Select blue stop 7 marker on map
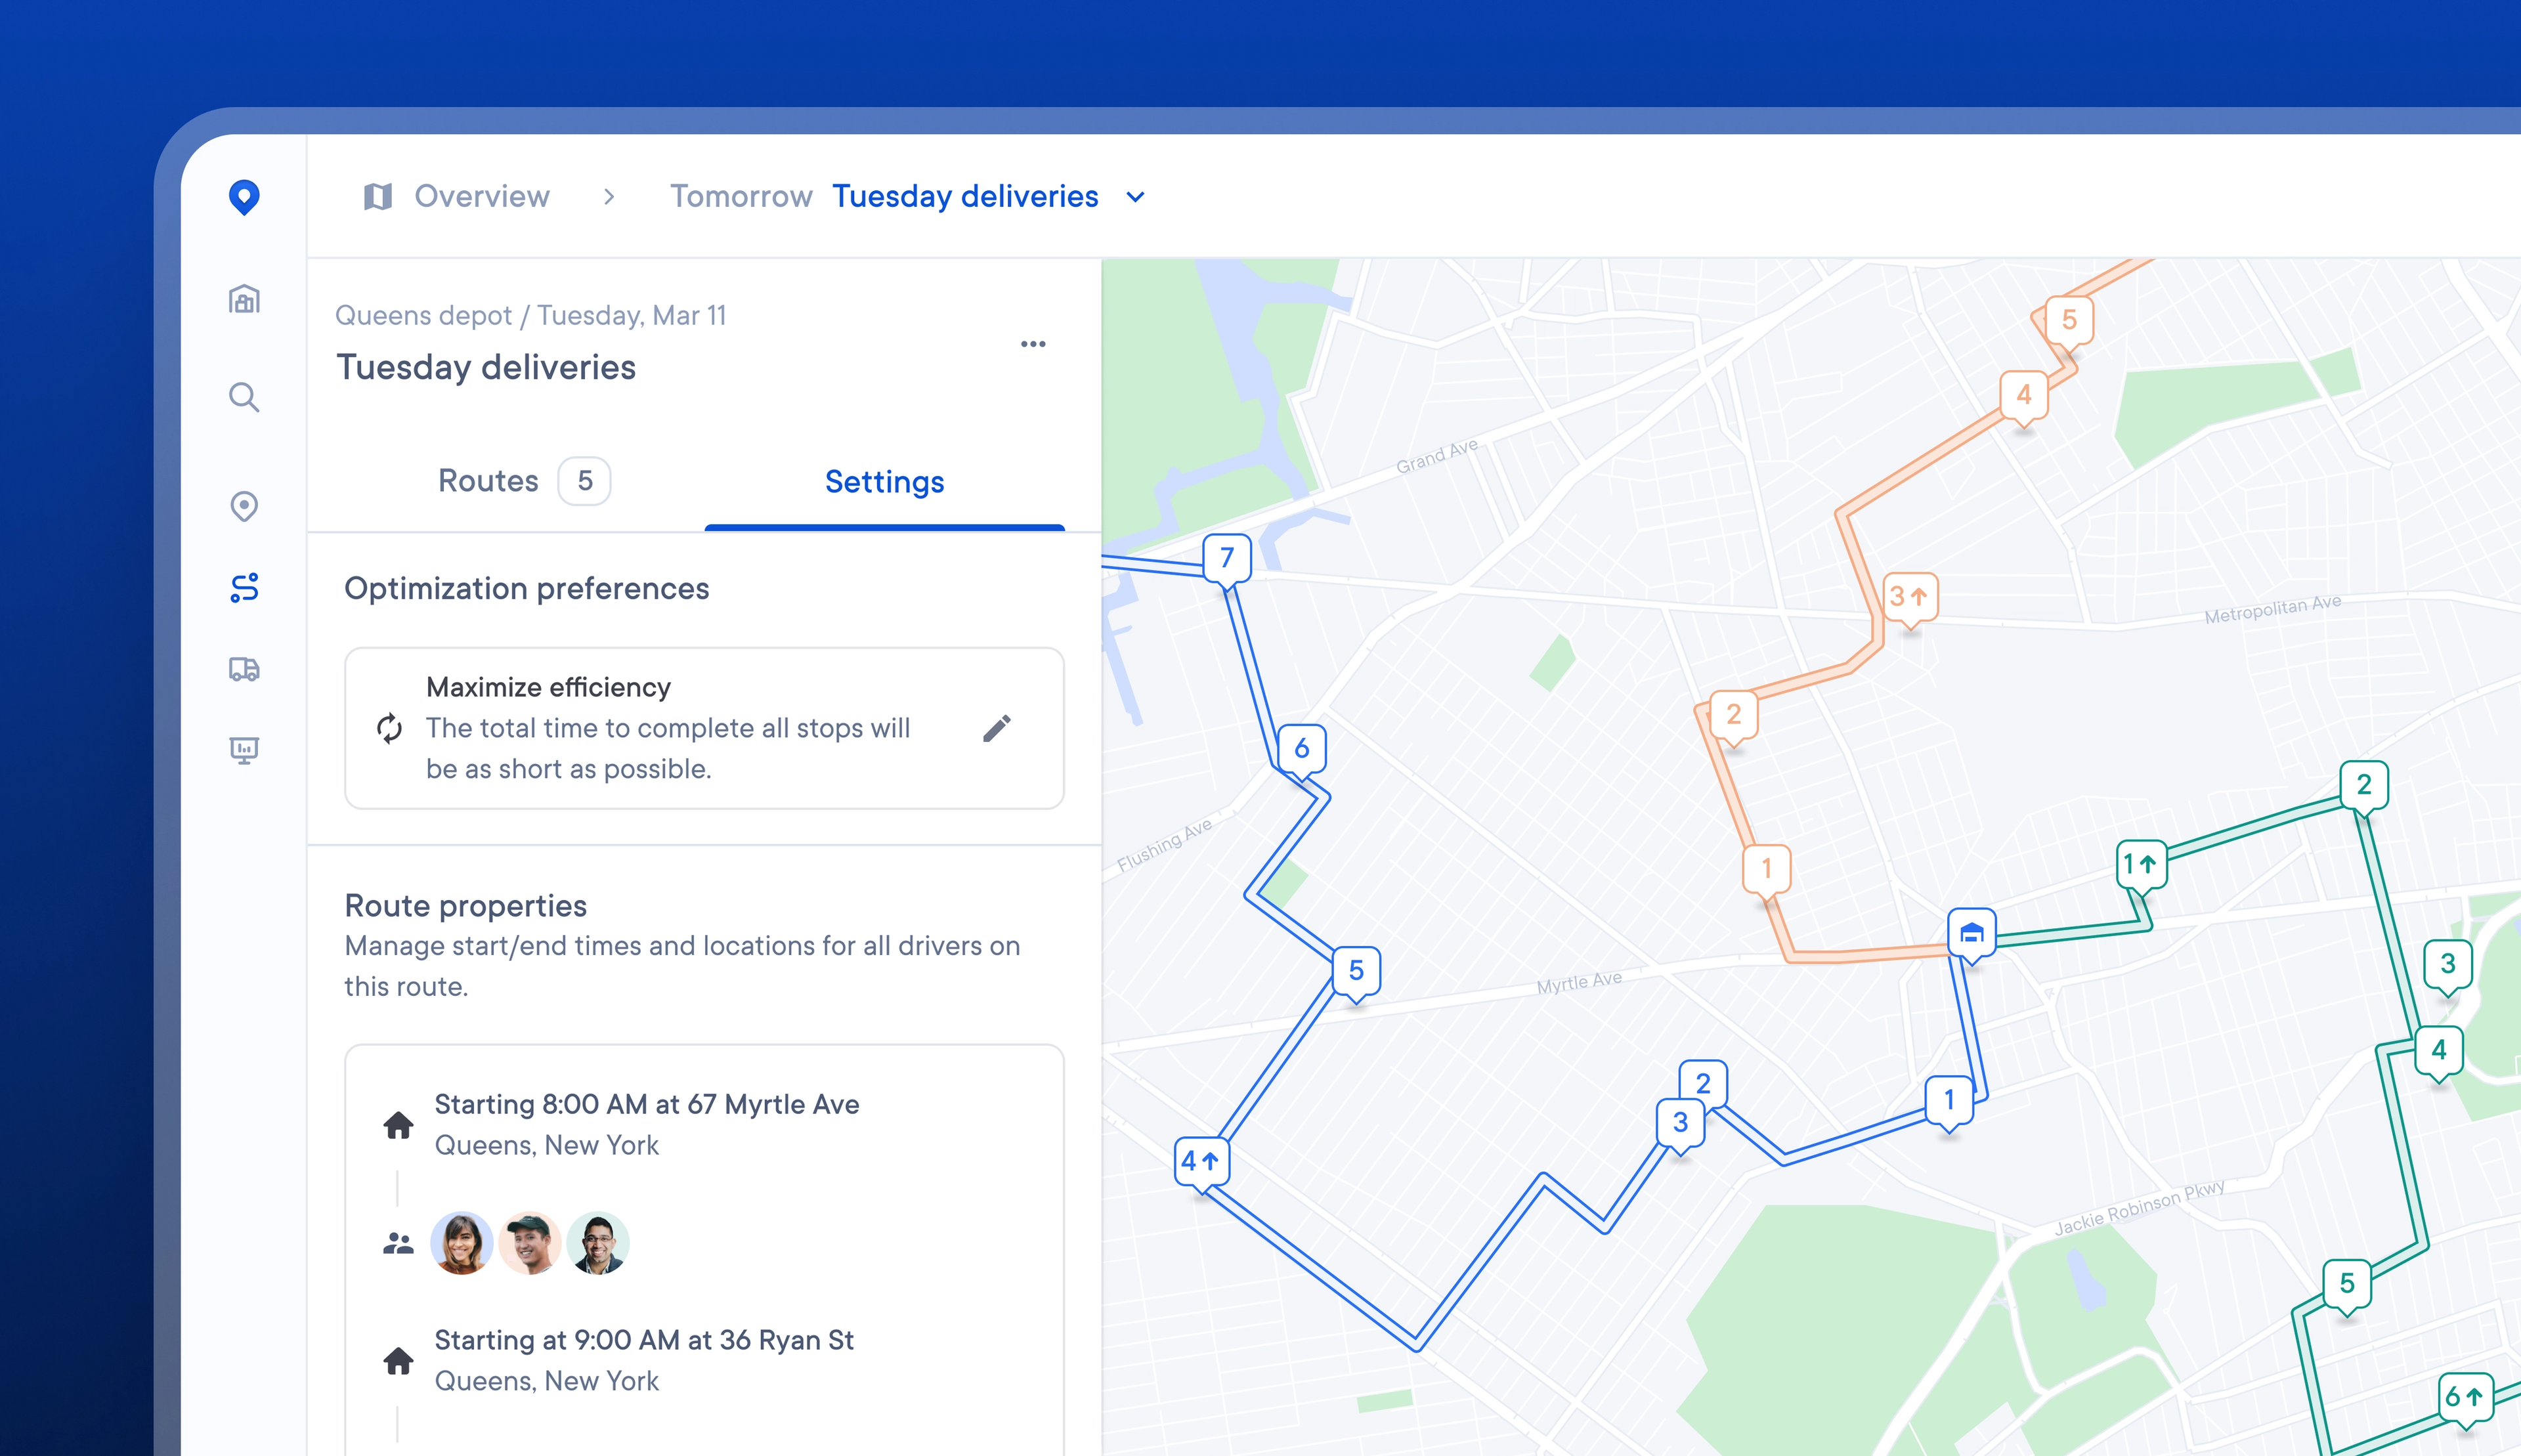 [1227, 558]
